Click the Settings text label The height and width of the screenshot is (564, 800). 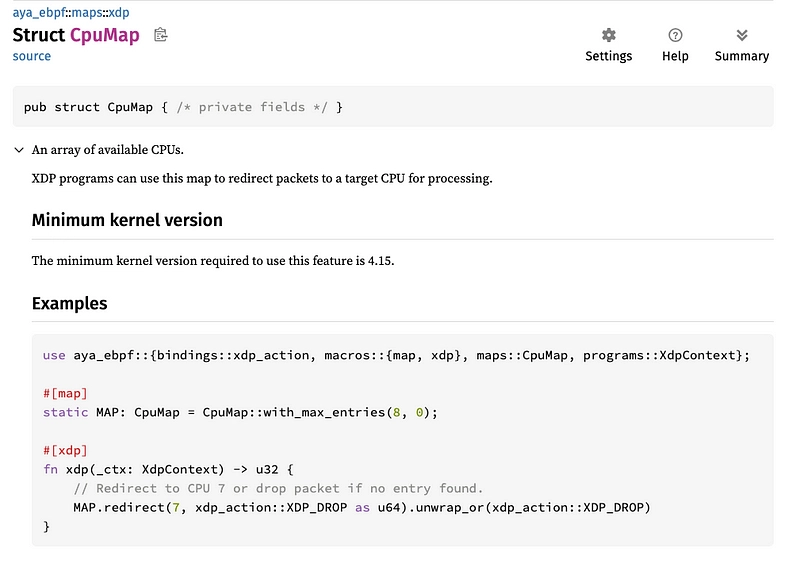608,56
